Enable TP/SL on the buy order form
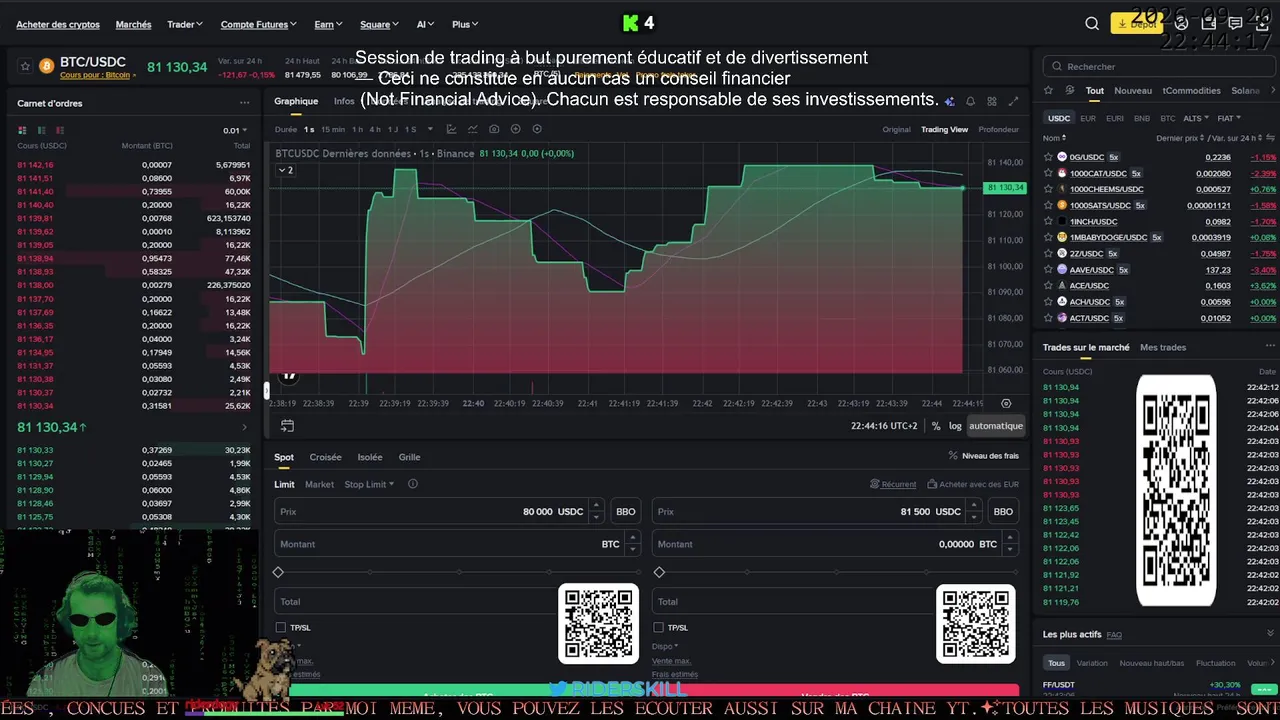This screenshot has width=1280, height=720. [281, 627]
